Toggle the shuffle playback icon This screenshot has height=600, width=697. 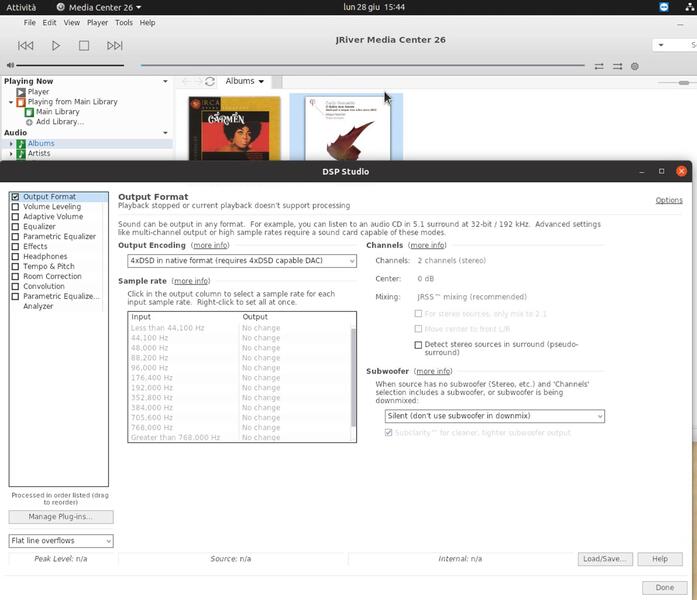[x=617, y=66]
